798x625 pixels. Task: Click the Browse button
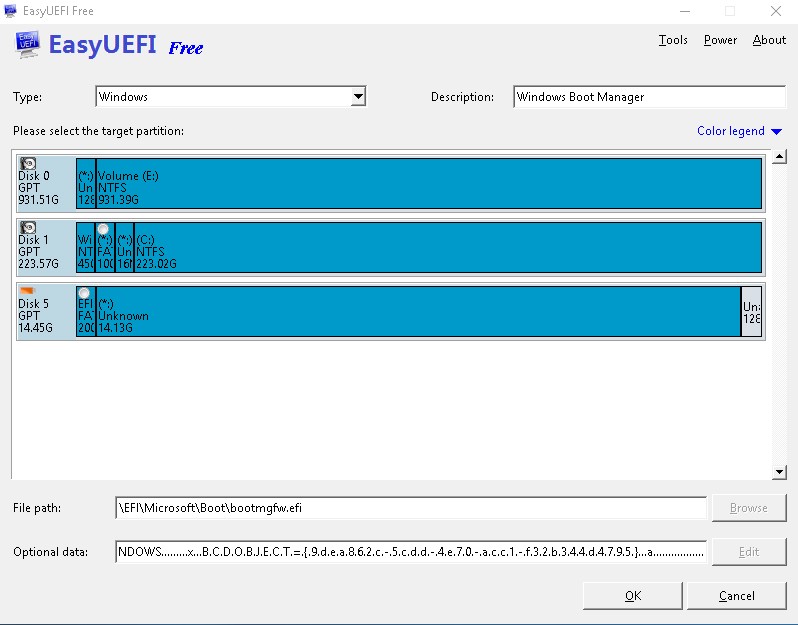coord(749,508)
